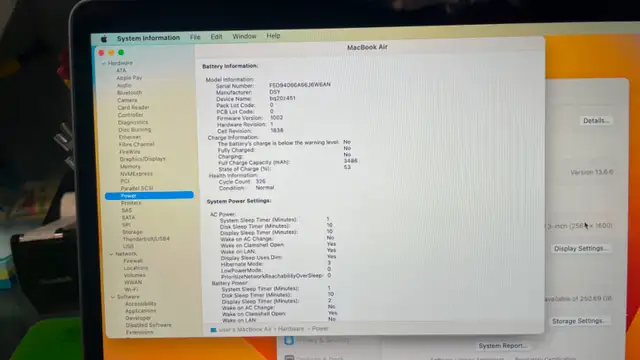Select Bluetooth in the Hardware list

click(129, 93)
